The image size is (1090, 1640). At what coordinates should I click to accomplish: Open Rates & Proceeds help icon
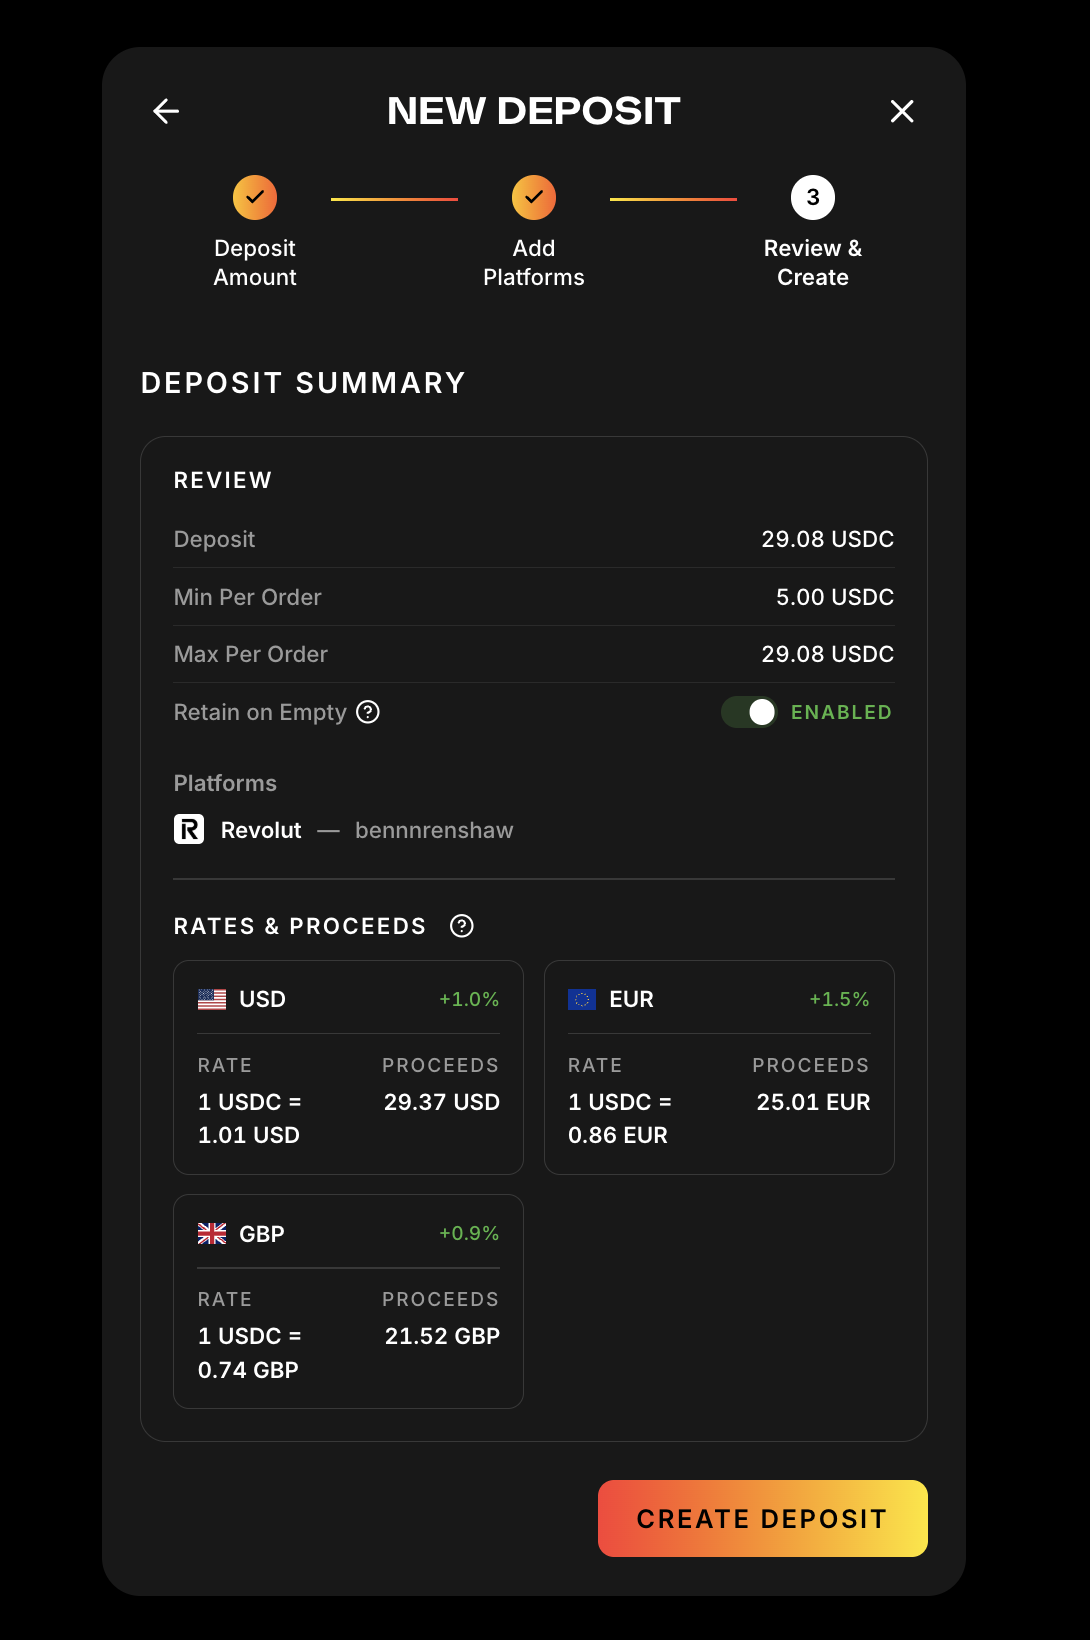tap(461, 926)
